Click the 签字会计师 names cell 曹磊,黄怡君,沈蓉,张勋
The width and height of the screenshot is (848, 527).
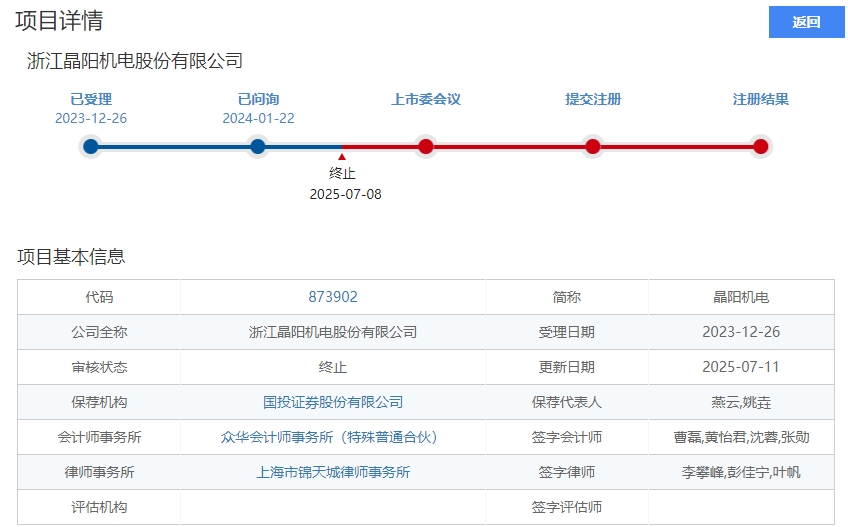click(x=741, y=437)
